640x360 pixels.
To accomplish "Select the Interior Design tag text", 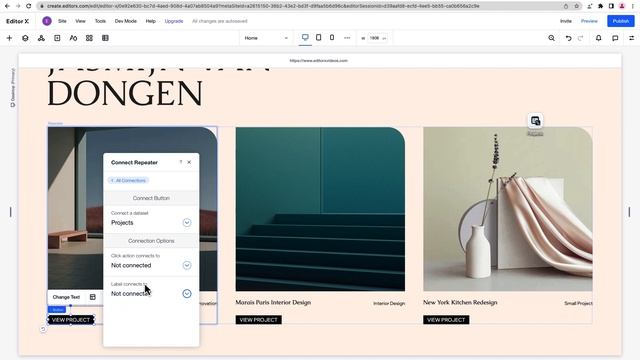I will click(389, 303).
